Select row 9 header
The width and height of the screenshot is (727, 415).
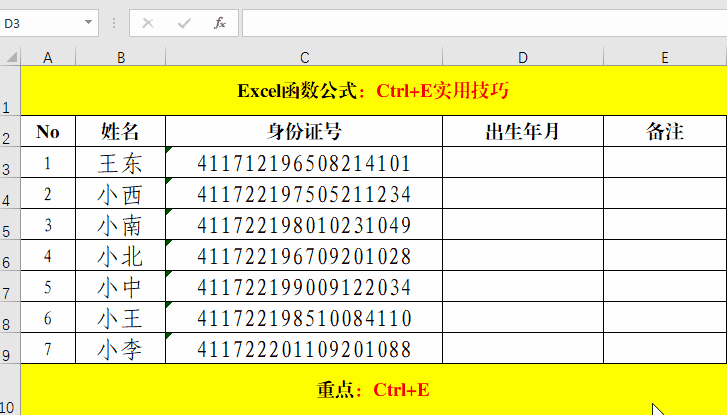(10, 348)
